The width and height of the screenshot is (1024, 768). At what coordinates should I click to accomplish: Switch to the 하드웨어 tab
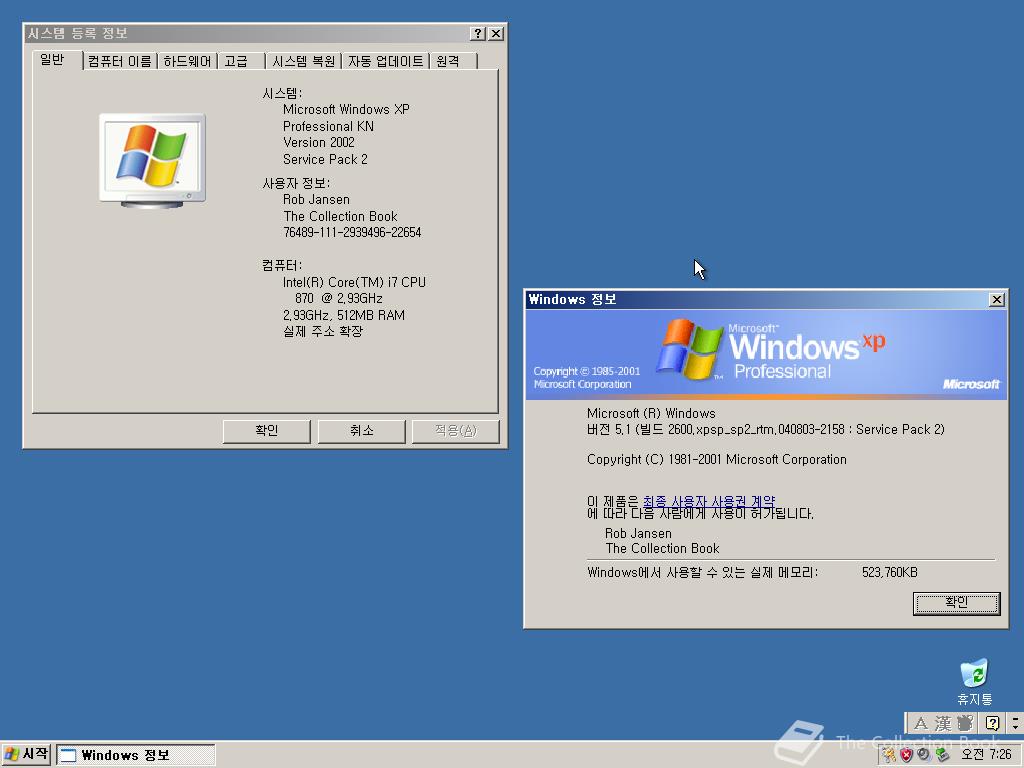point(187,61)
